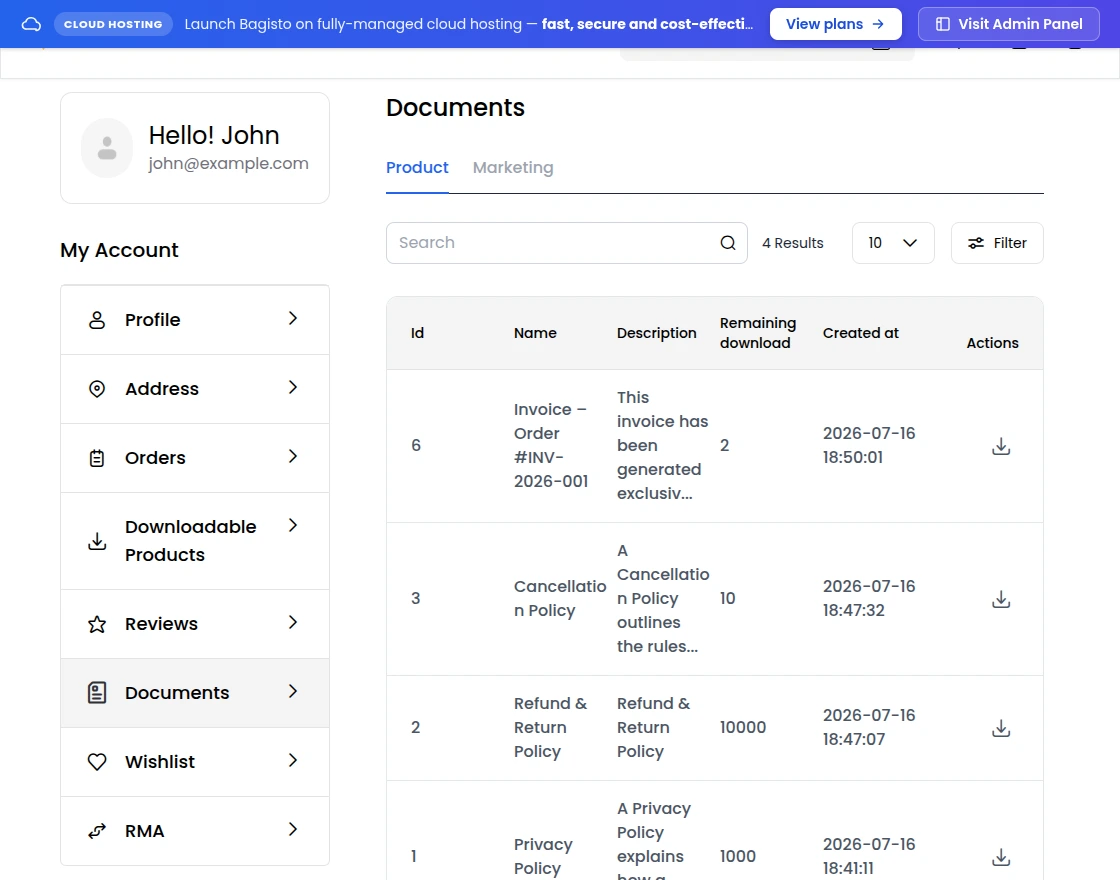Image resolution: width=1120 pixels, height=880 pixels.
Task: Open Orders in My Account menu
Action: click(195, 458)
